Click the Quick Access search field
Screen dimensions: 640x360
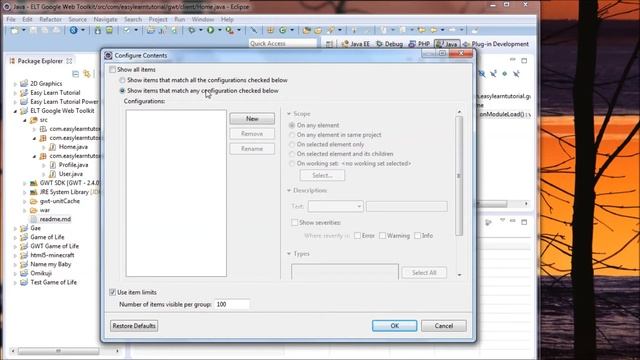click(x=282, y=43)
